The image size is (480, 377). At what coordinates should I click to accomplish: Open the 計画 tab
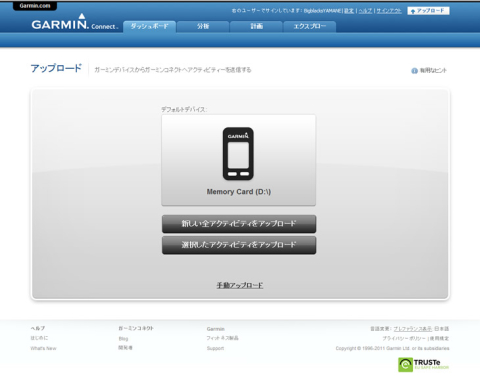(x=256, y=26)
